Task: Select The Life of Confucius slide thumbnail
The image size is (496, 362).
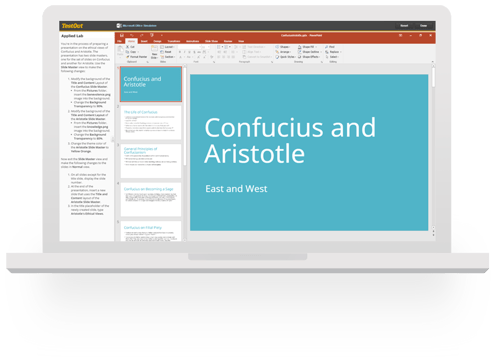Action: click(x=151, y=122)
